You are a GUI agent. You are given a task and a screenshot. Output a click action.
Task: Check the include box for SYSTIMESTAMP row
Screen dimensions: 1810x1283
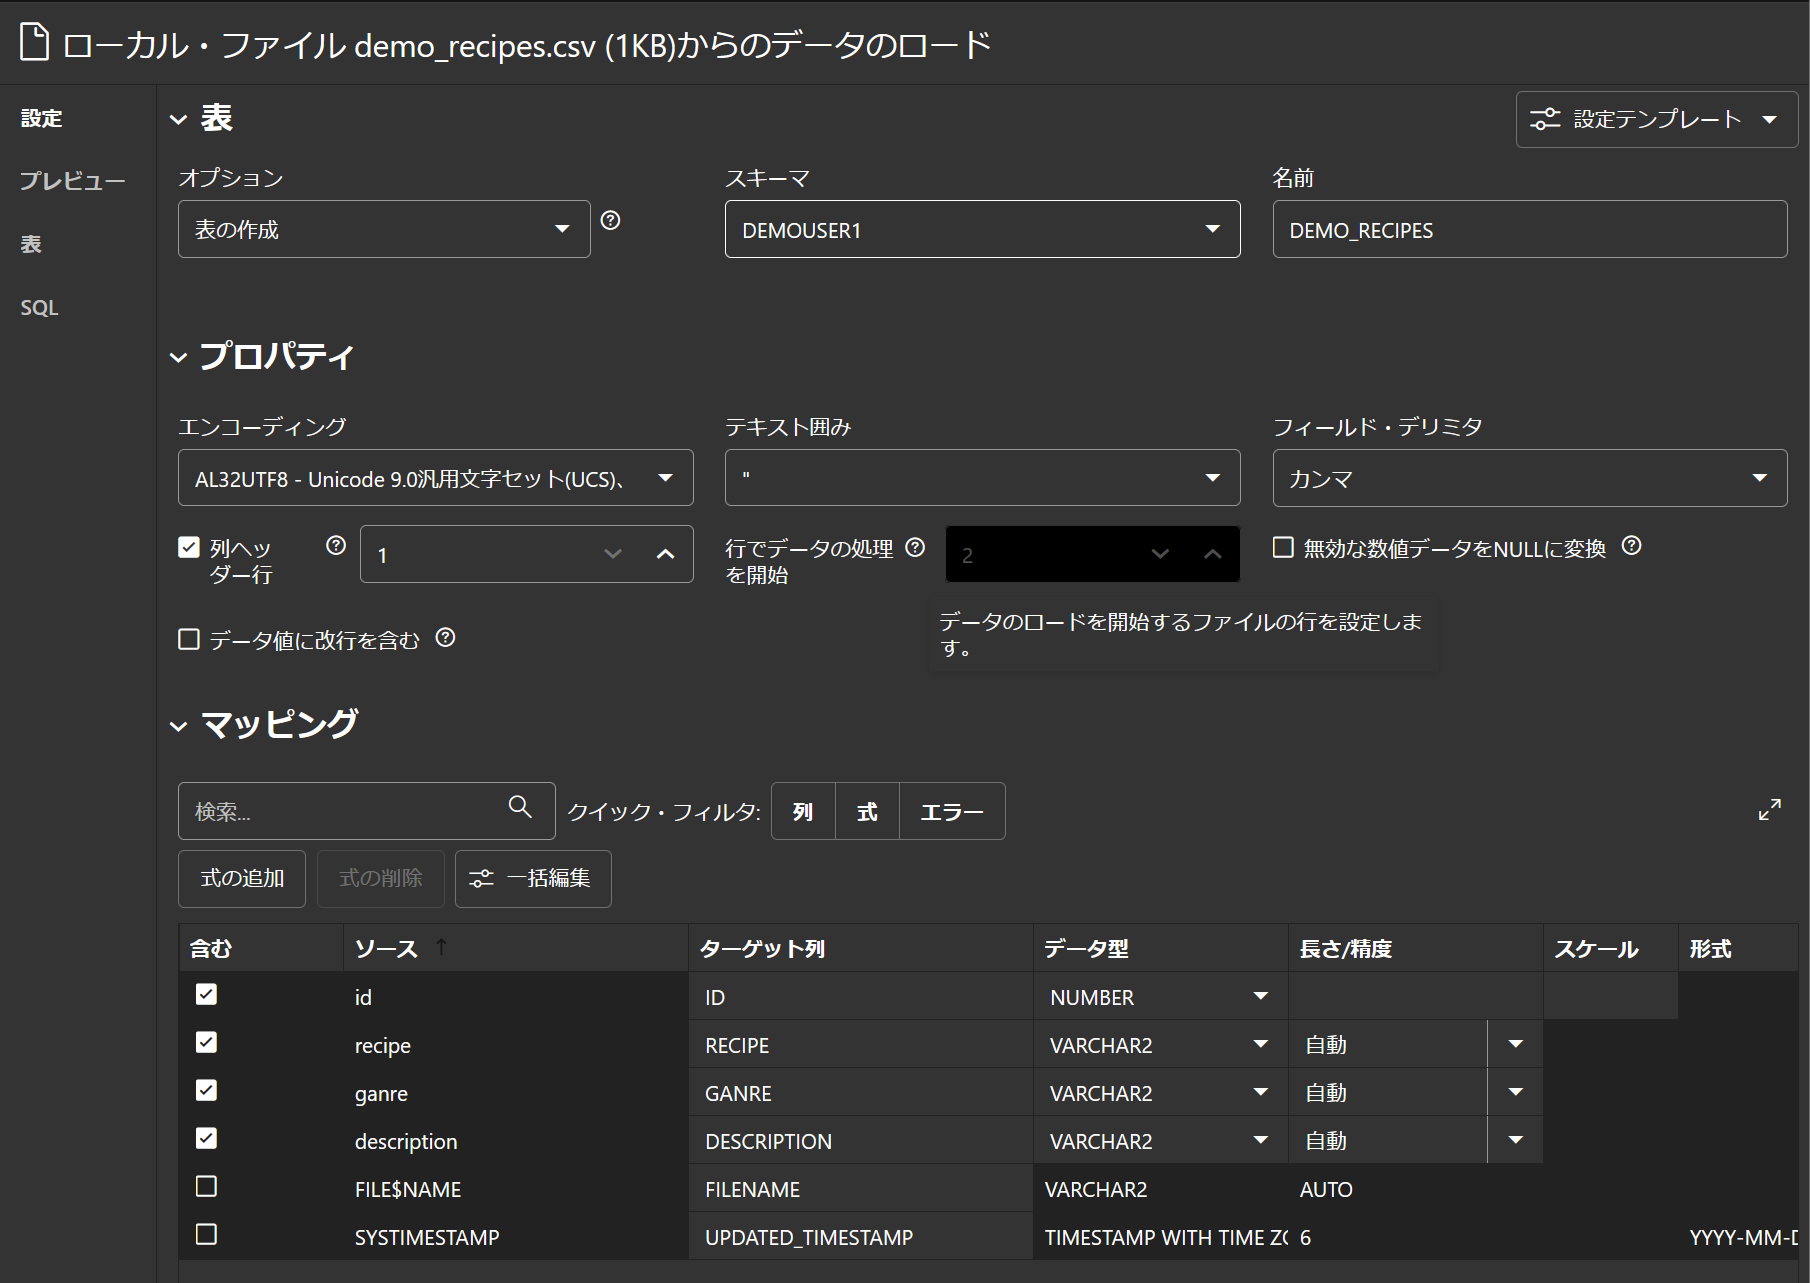[206, 1234]
